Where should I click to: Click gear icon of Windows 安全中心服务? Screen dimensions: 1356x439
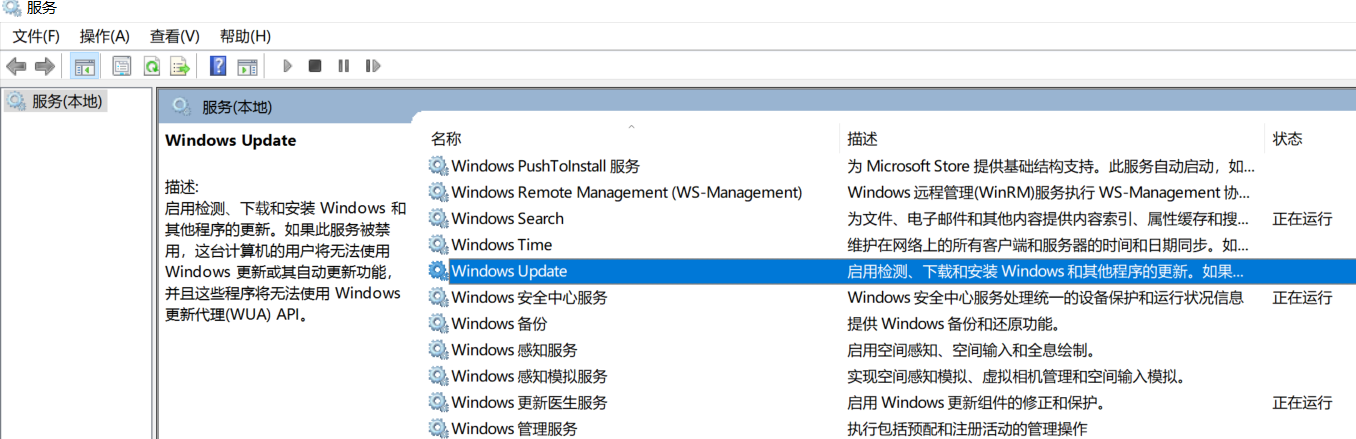click(x=438, y=297)
